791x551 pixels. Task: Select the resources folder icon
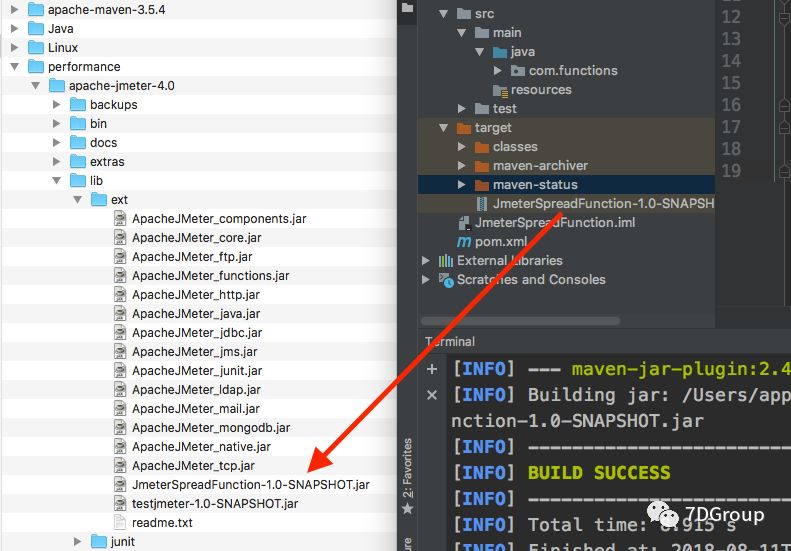pyautogui.click(x=500, y=90)
